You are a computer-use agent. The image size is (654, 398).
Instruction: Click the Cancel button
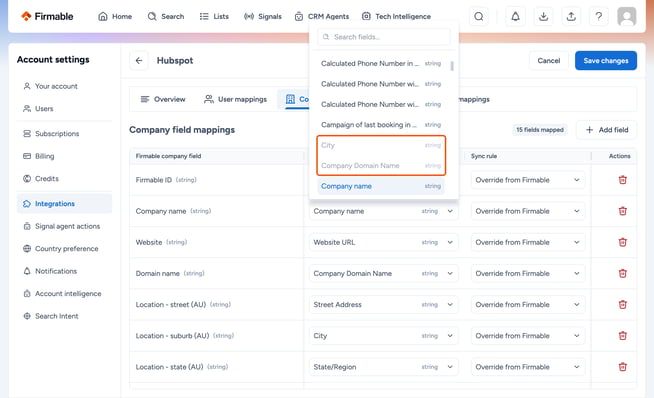548,60
